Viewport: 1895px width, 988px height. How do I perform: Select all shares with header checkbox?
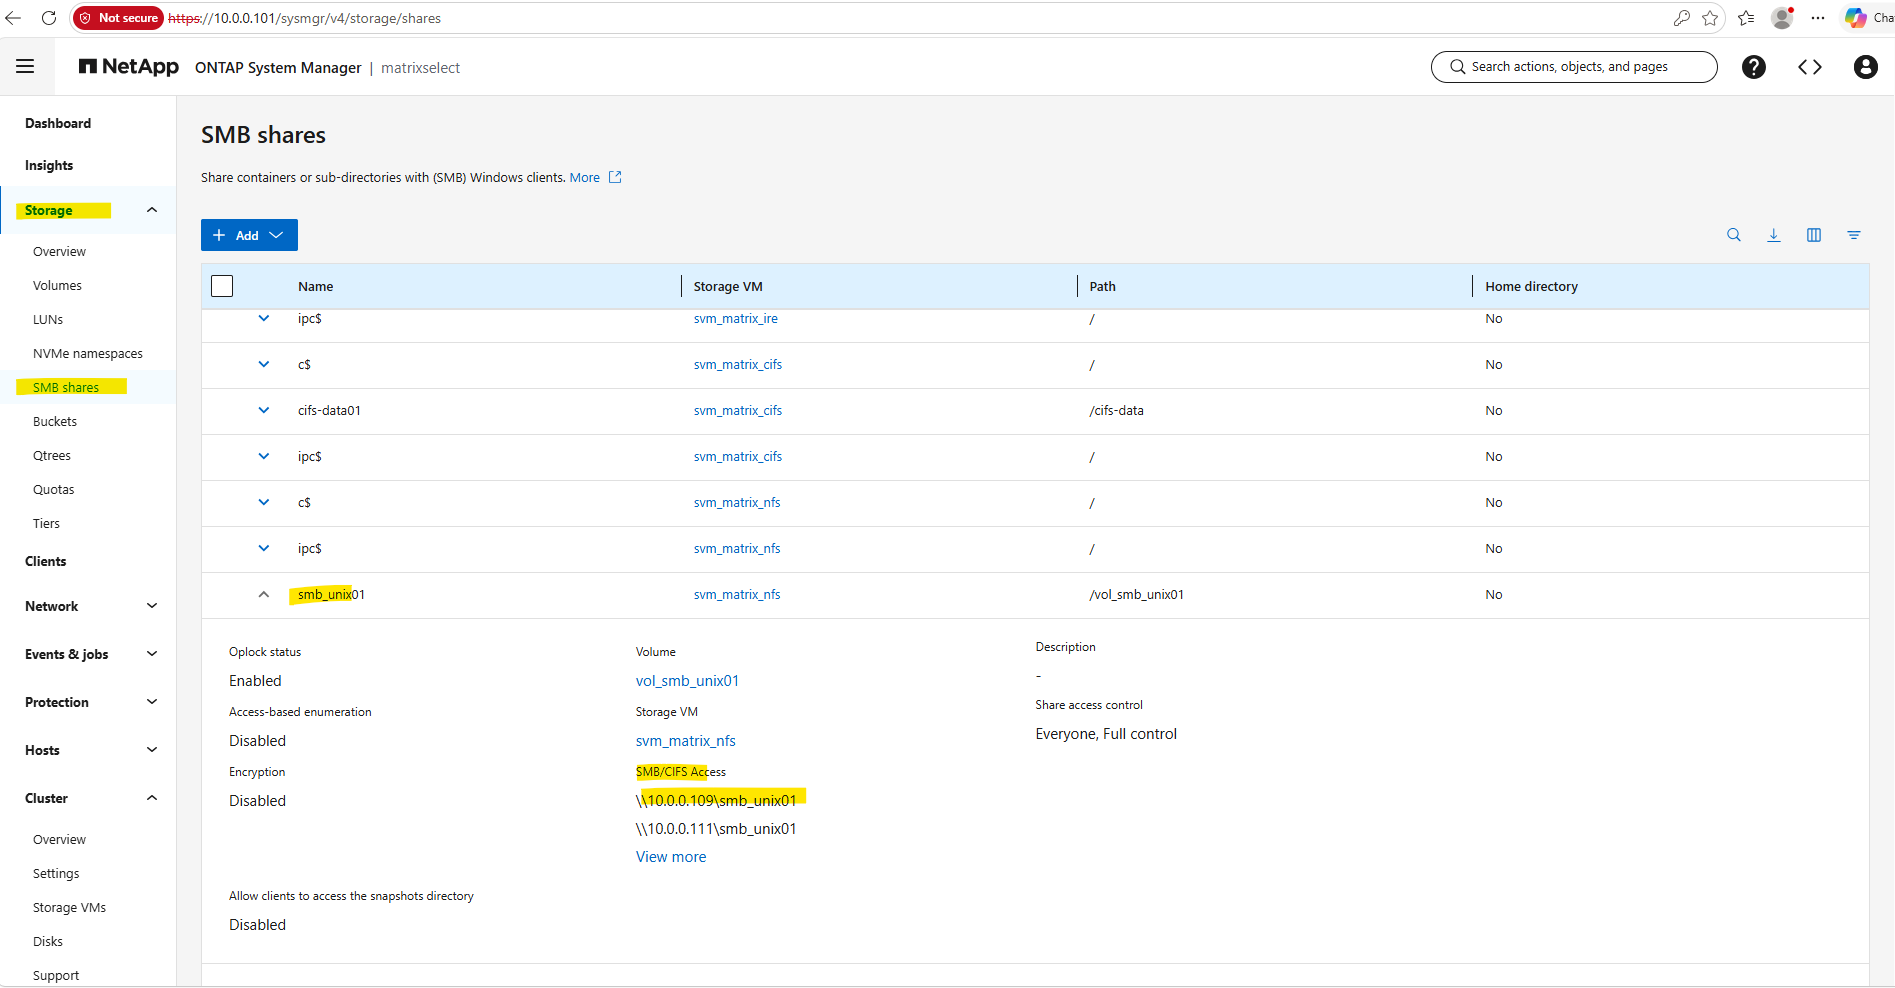[222, 286]
